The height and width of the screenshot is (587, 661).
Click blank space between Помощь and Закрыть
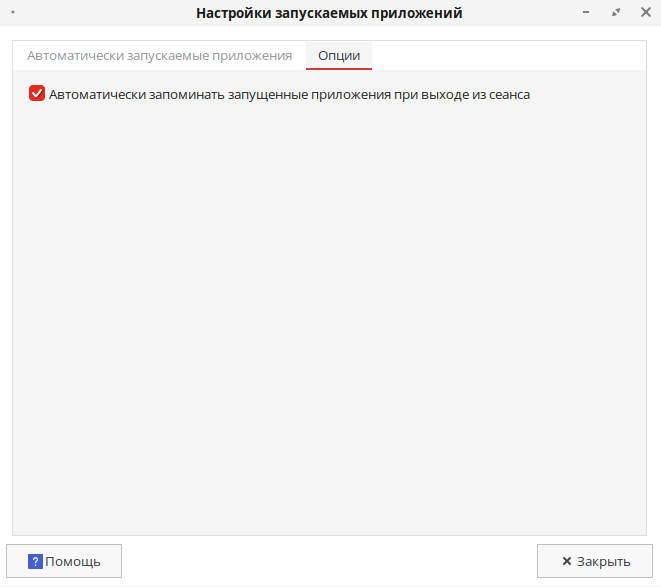(x=330, y=561)
